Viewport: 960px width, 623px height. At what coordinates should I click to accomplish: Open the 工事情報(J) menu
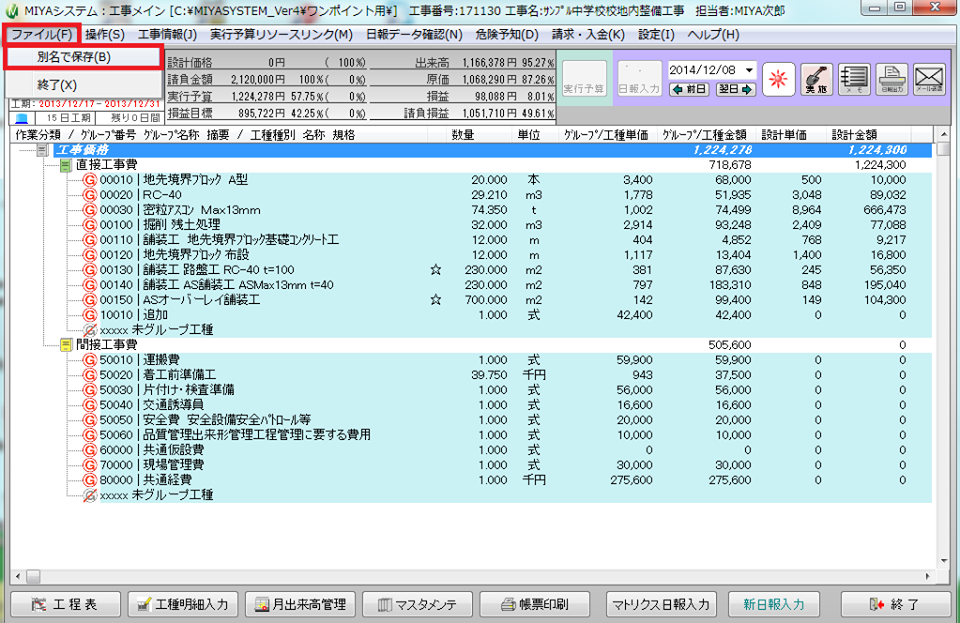point(167,35)
